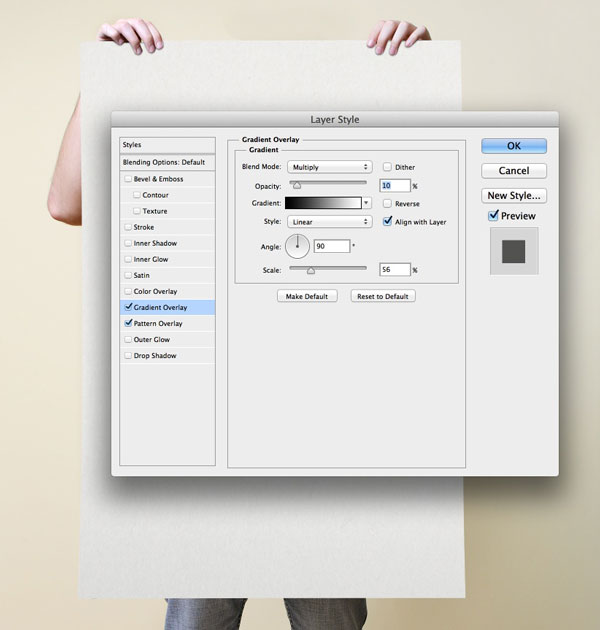Uncheck the Pattern Overlay checkbox
Screen dimensions: 600x630
tap(128, 323)
